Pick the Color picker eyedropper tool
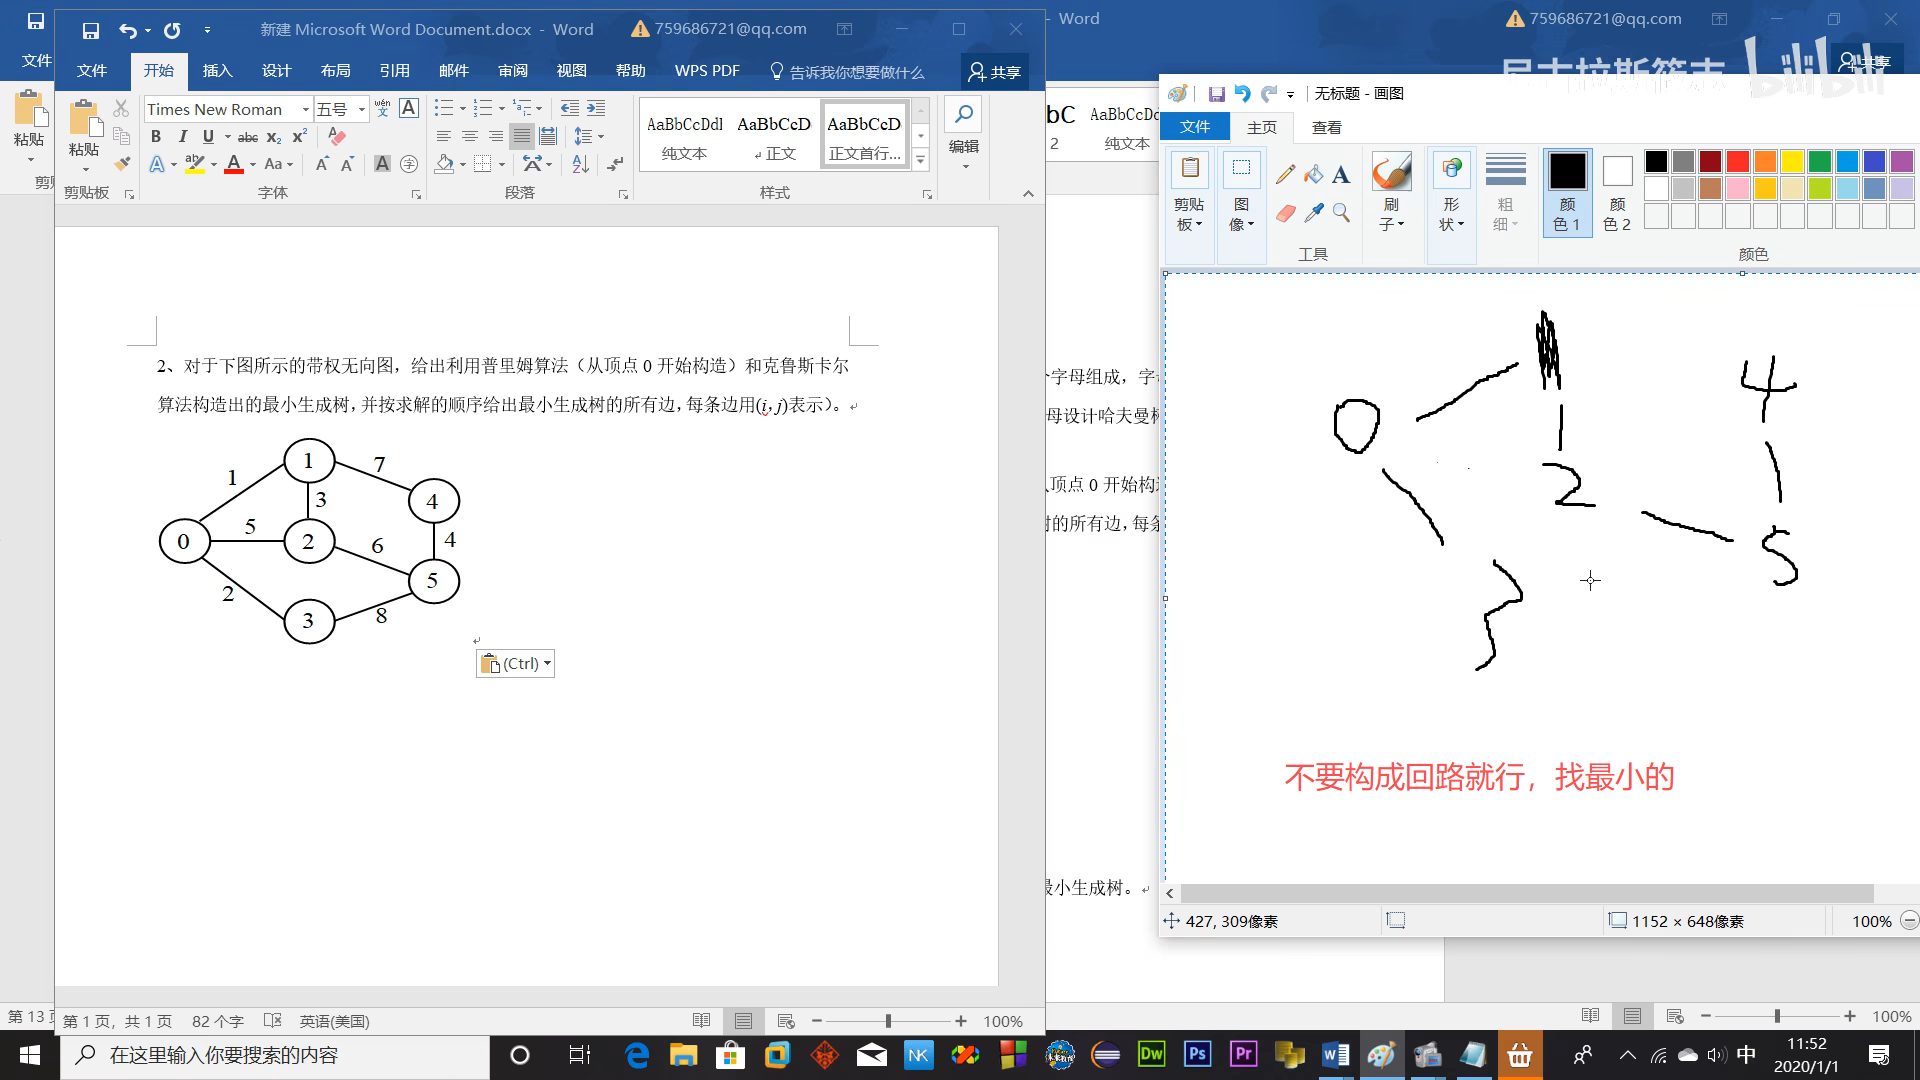This screenshot has width=1920, height=1080. point(1313,213)
